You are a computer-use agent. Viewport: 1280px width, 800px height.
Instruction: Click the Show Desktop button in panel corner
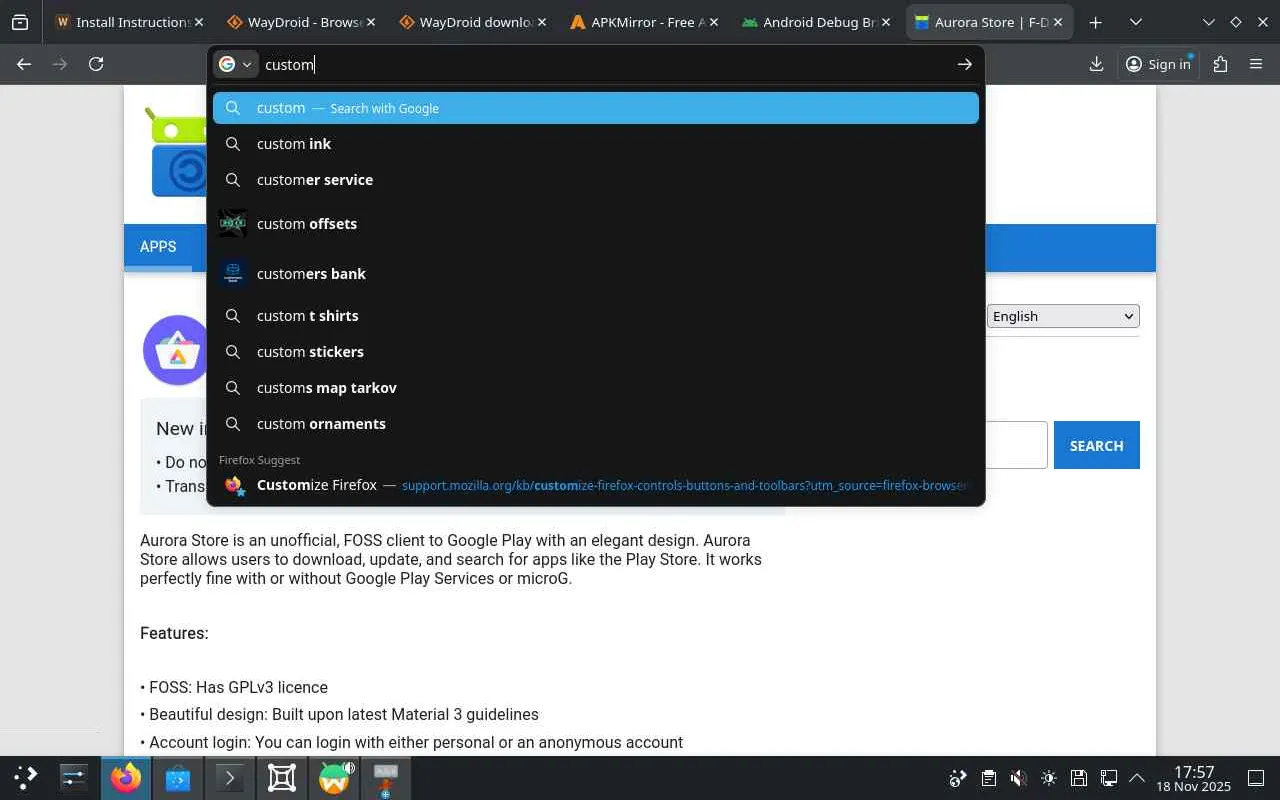[1256, 778]
